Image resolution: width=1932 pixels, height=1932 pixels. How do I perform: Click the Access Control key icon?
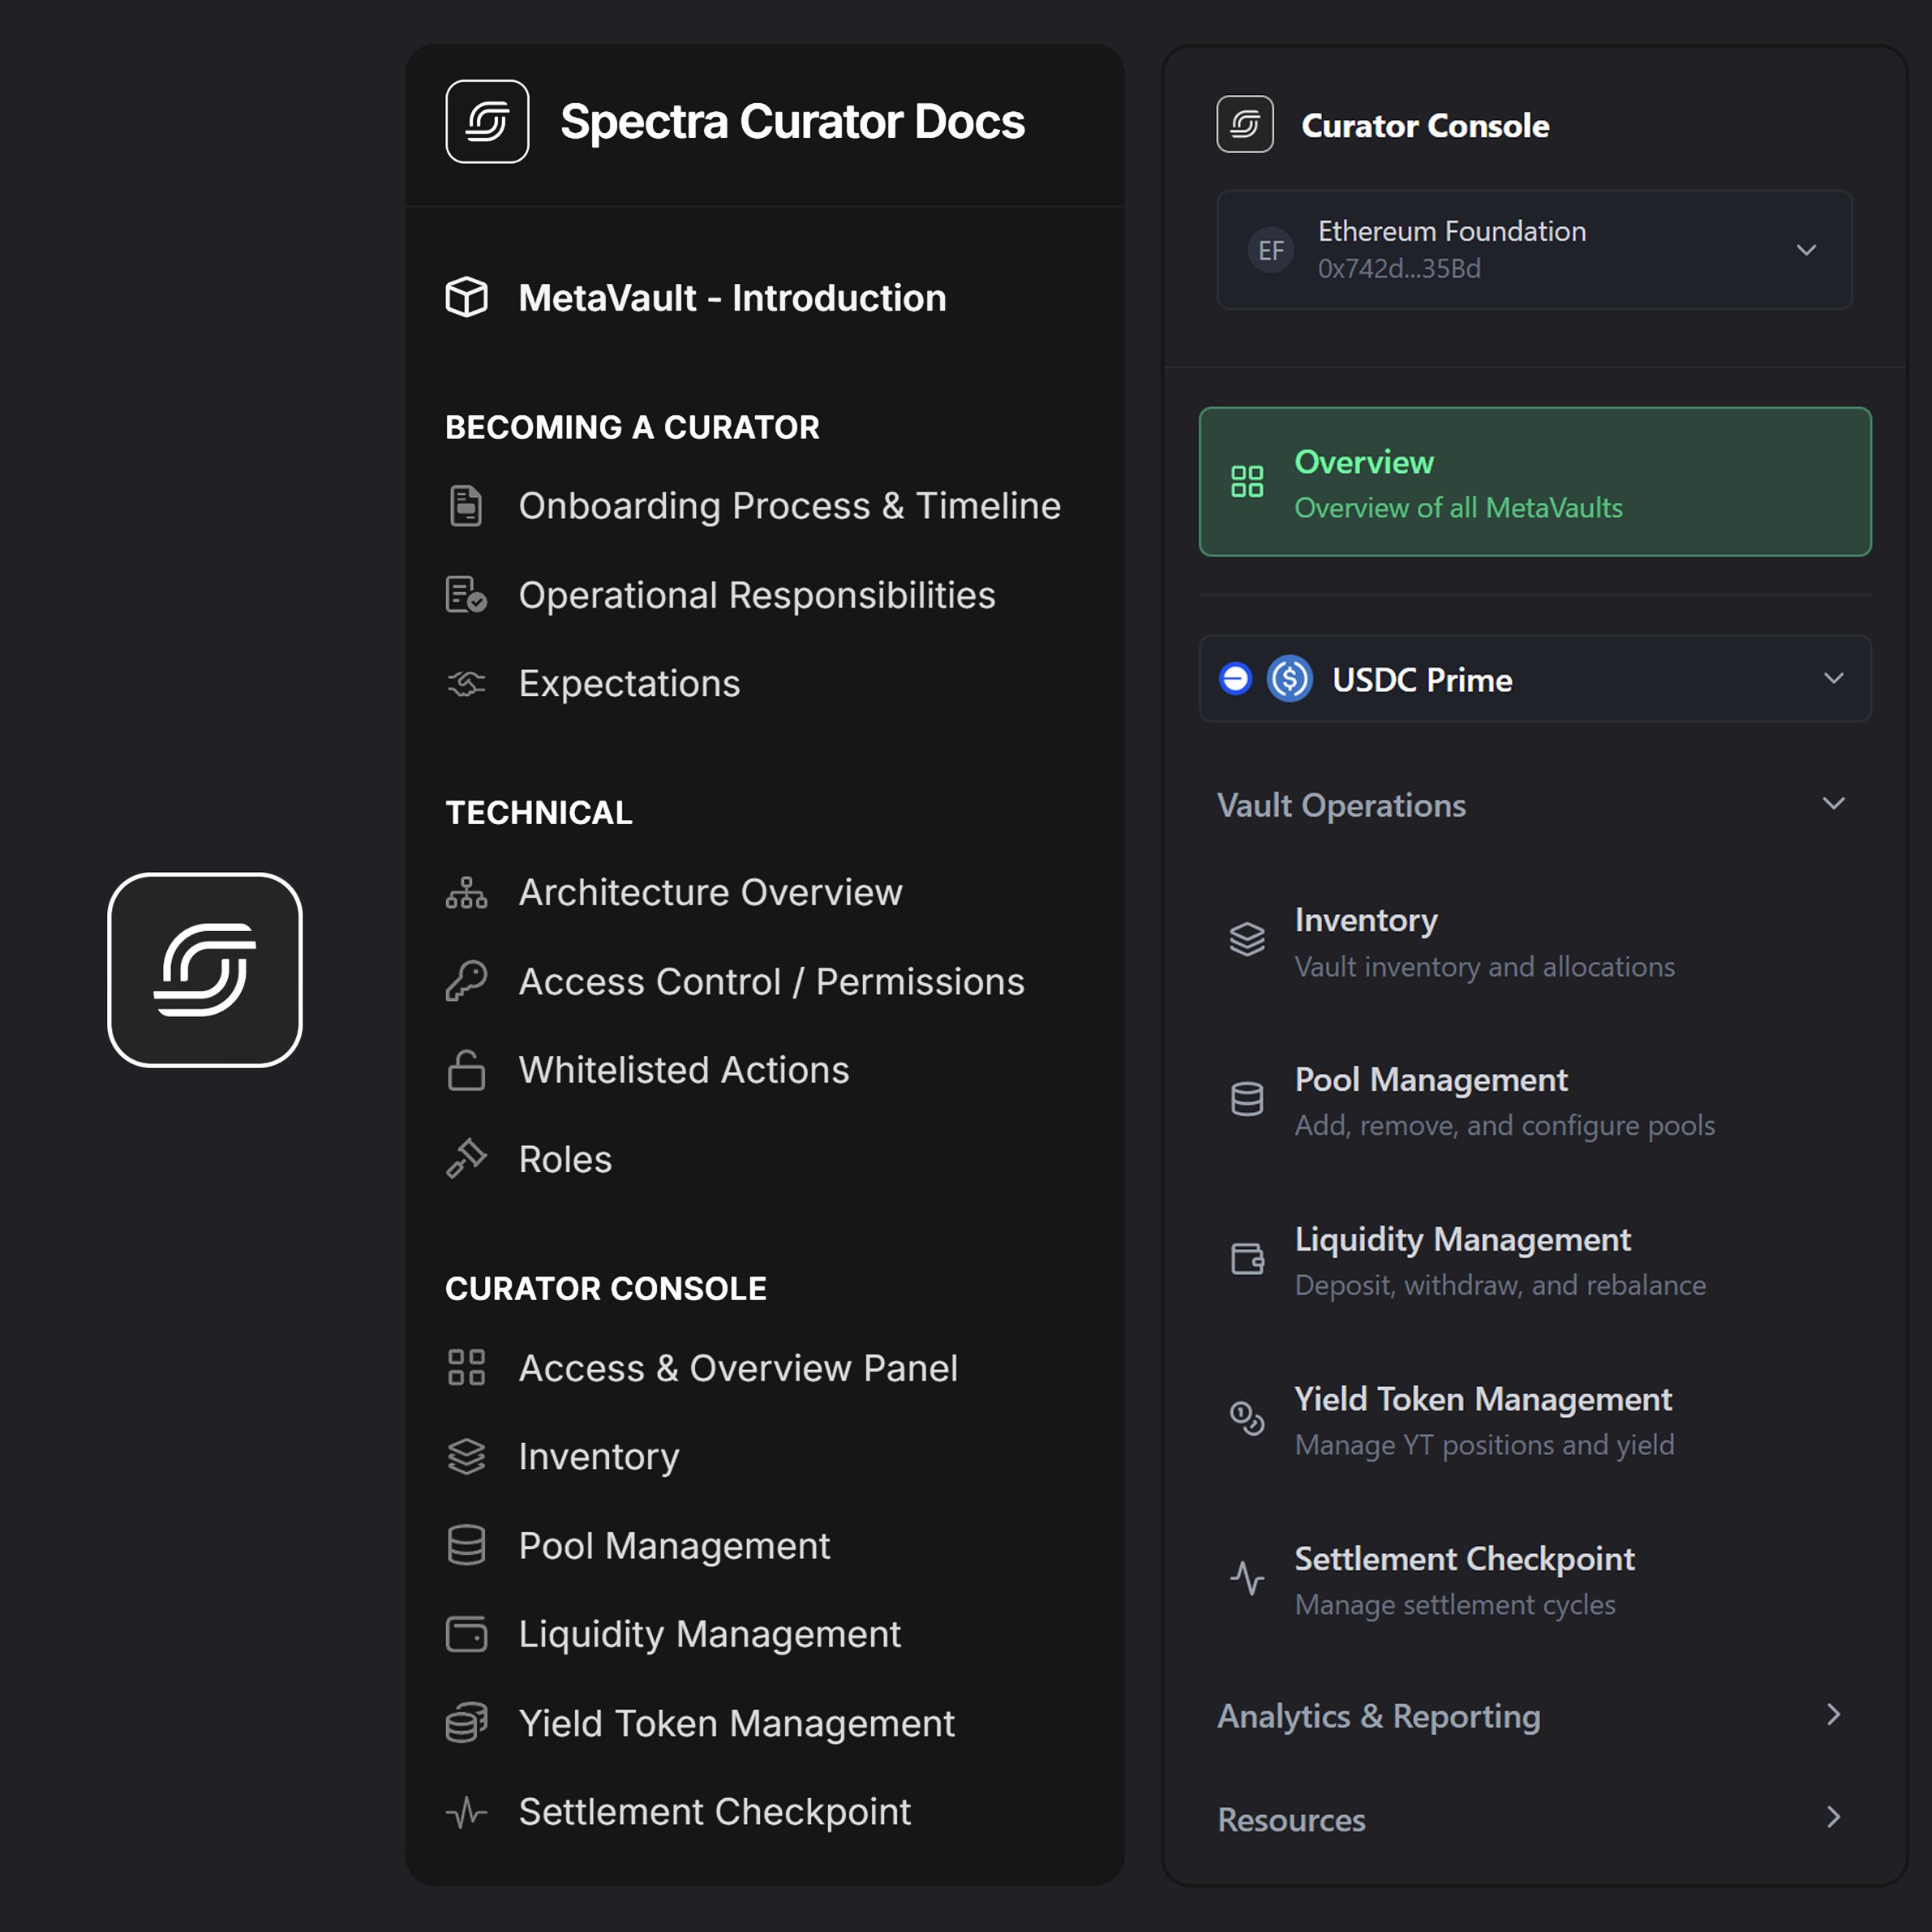click(x=466, y=981)
